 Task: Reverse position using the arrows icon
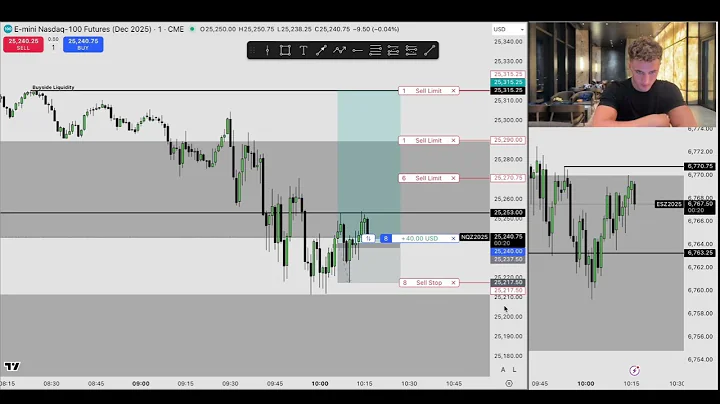(x=368, y=238)
